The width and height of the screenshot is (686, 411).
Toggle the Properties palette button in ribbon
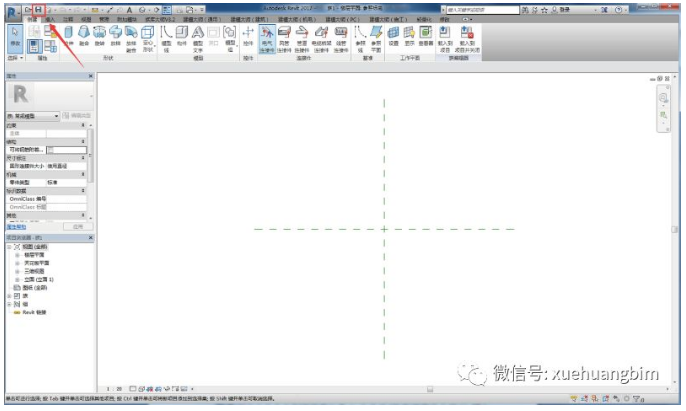pos(34,46)
